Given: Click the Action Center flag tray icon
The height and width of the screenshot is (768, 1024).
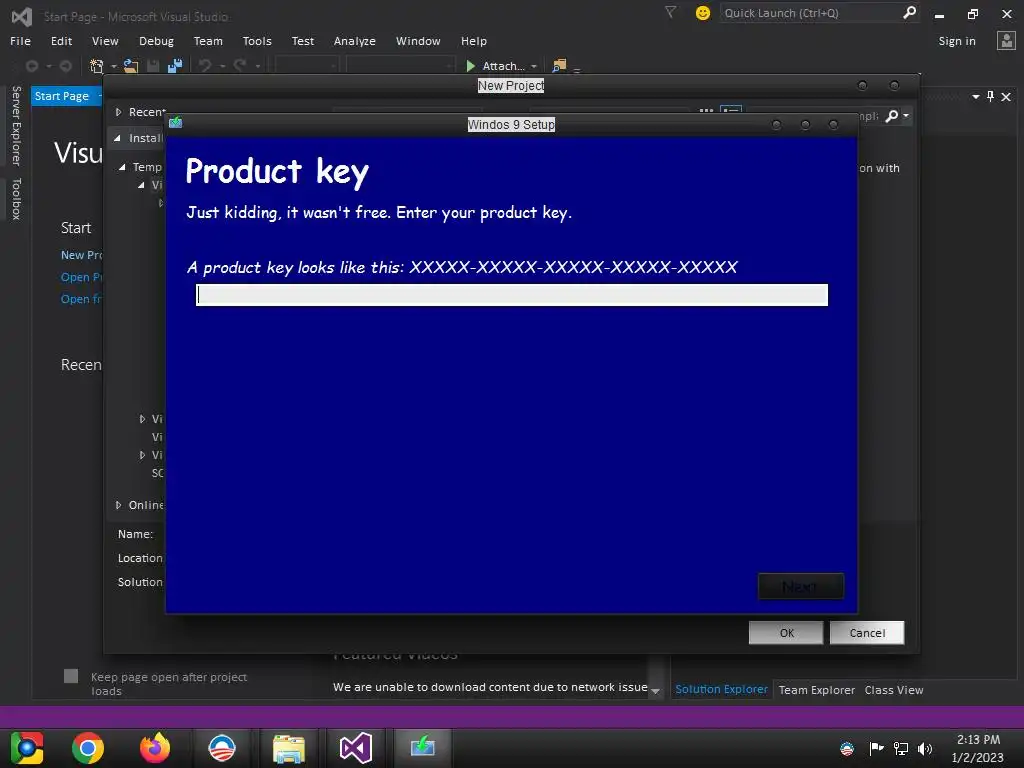Looking at the screenshot, I should 876,748.
